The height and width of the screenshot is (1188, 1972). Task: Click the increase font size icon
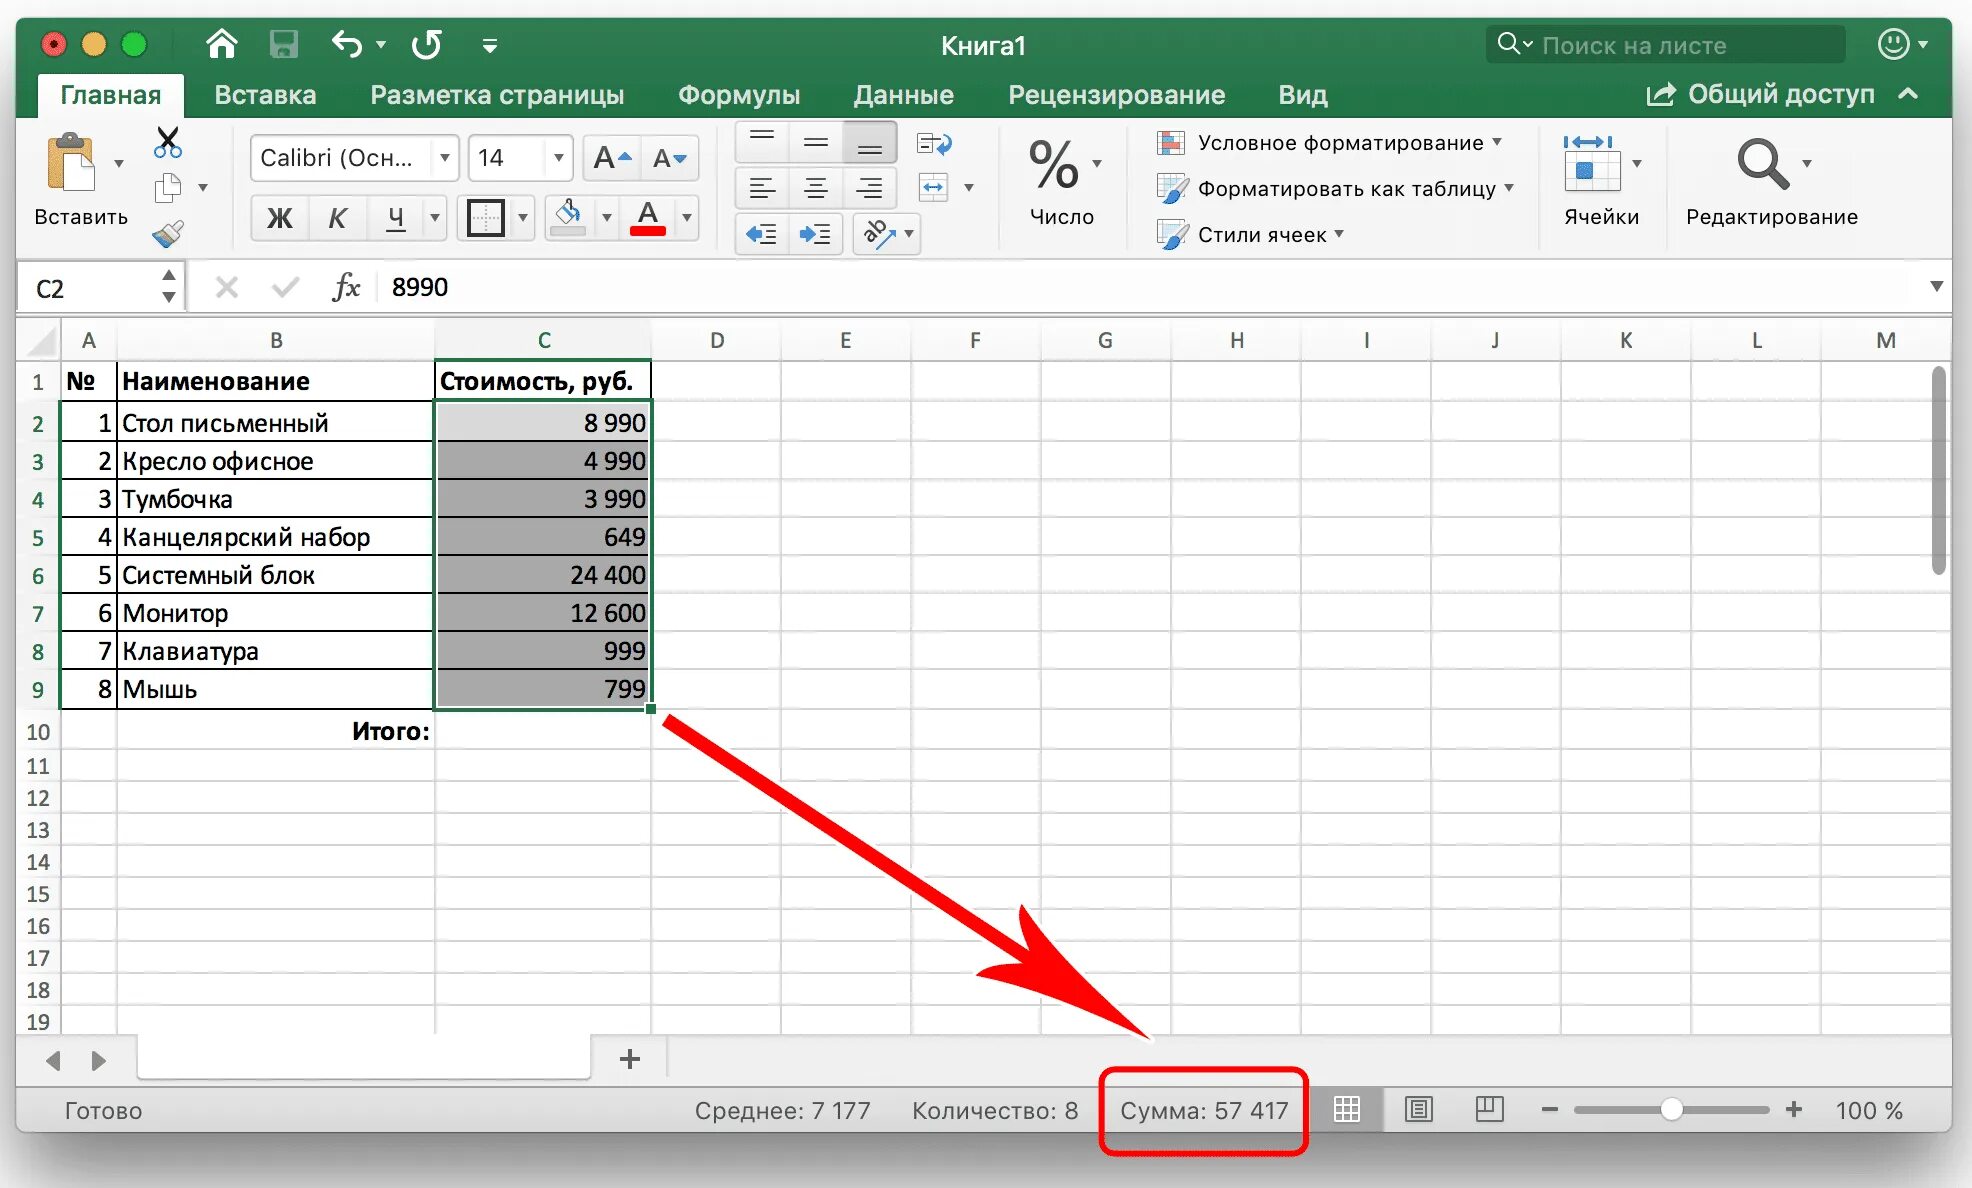pyautogui.click(x=612, y=158)
